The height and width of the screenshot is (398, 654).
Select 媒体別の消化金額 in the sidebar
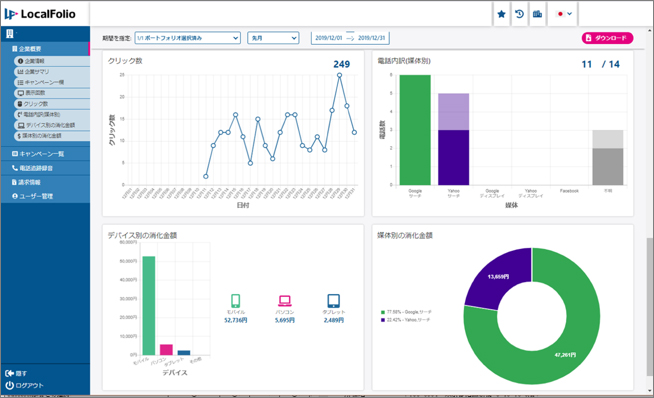click(52, 136)
